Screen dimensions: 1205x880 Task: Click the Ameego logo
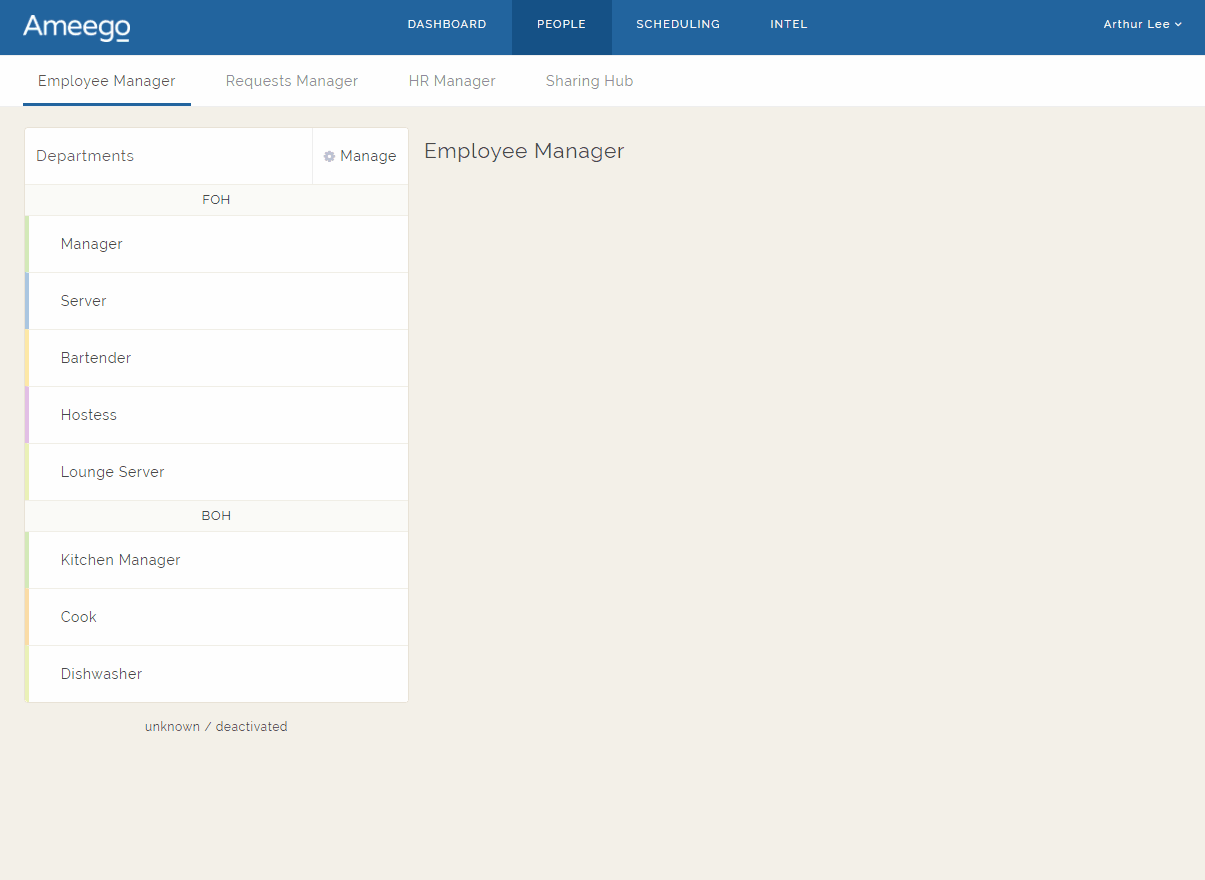76,28
